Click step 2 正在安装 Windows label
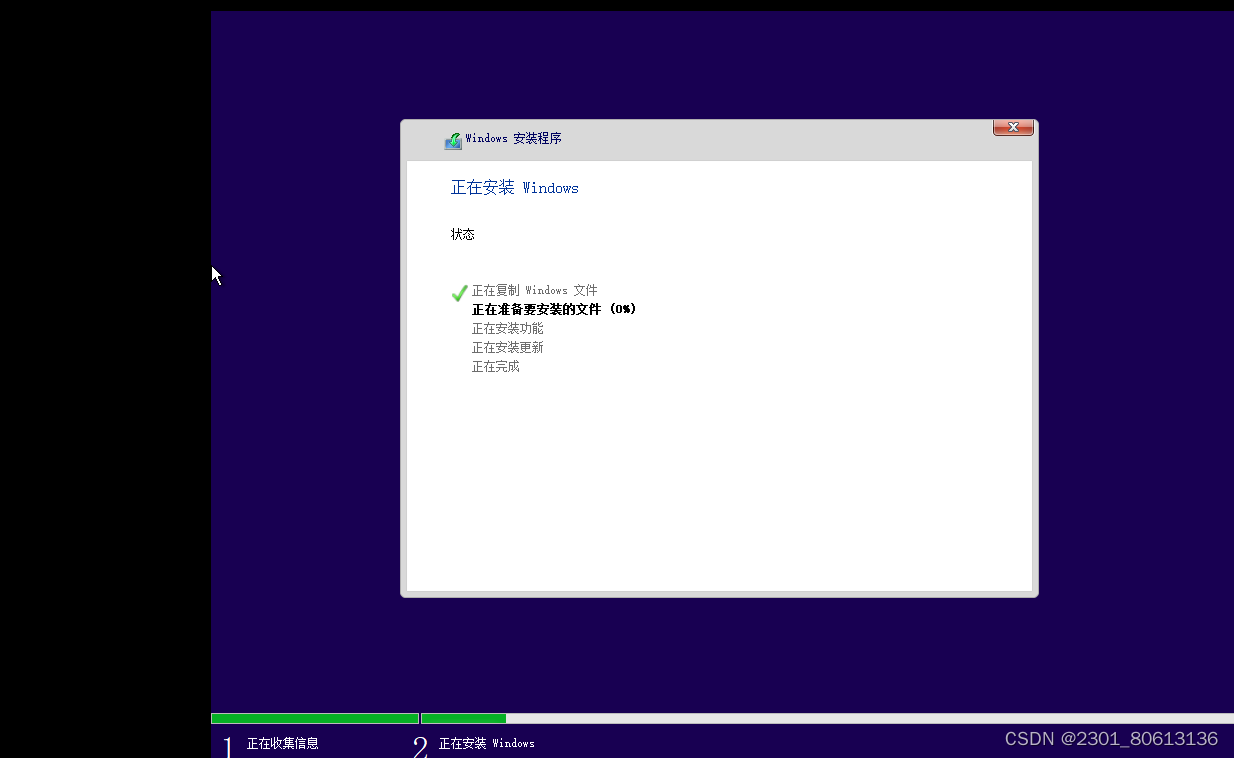 [486, 744]
